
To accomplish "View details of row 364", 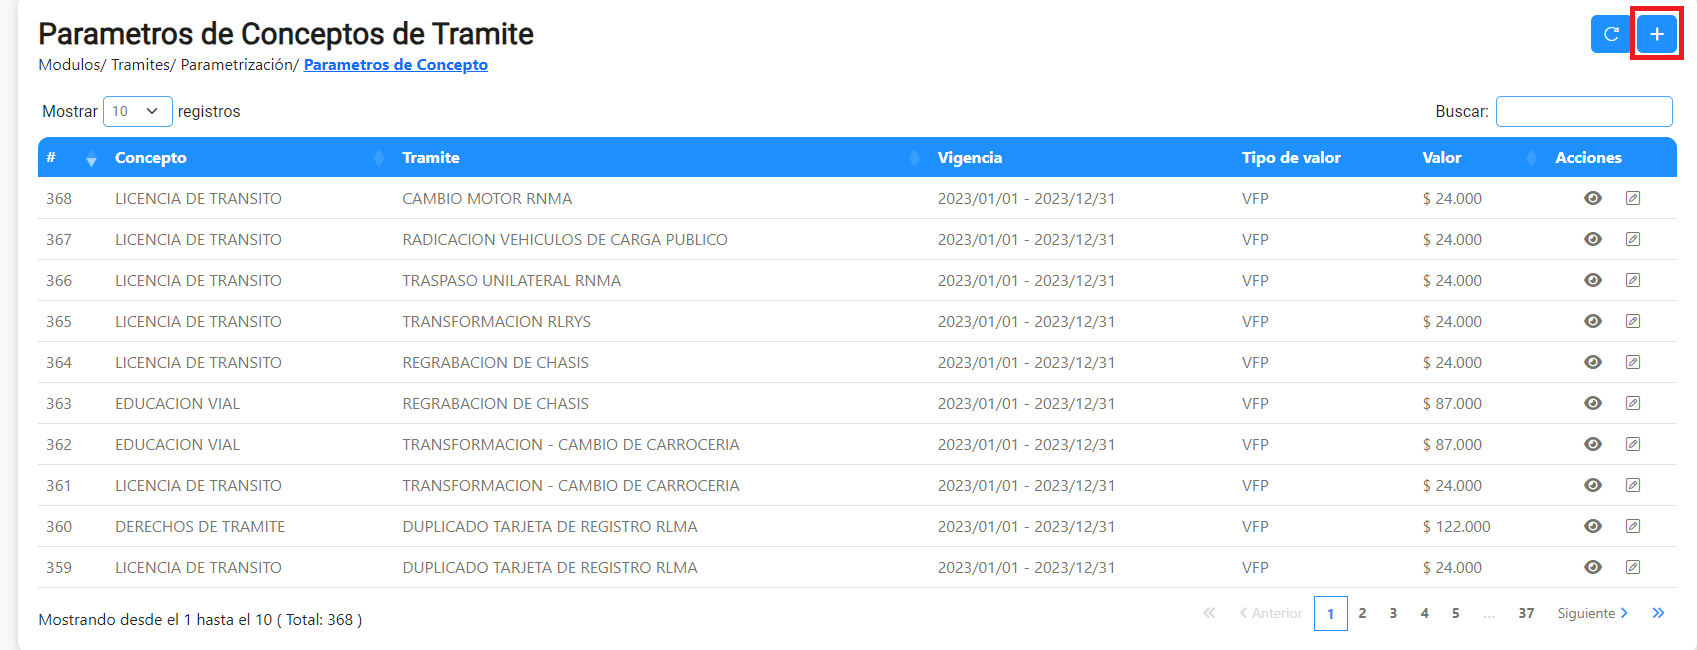I will pos(1593,362).
